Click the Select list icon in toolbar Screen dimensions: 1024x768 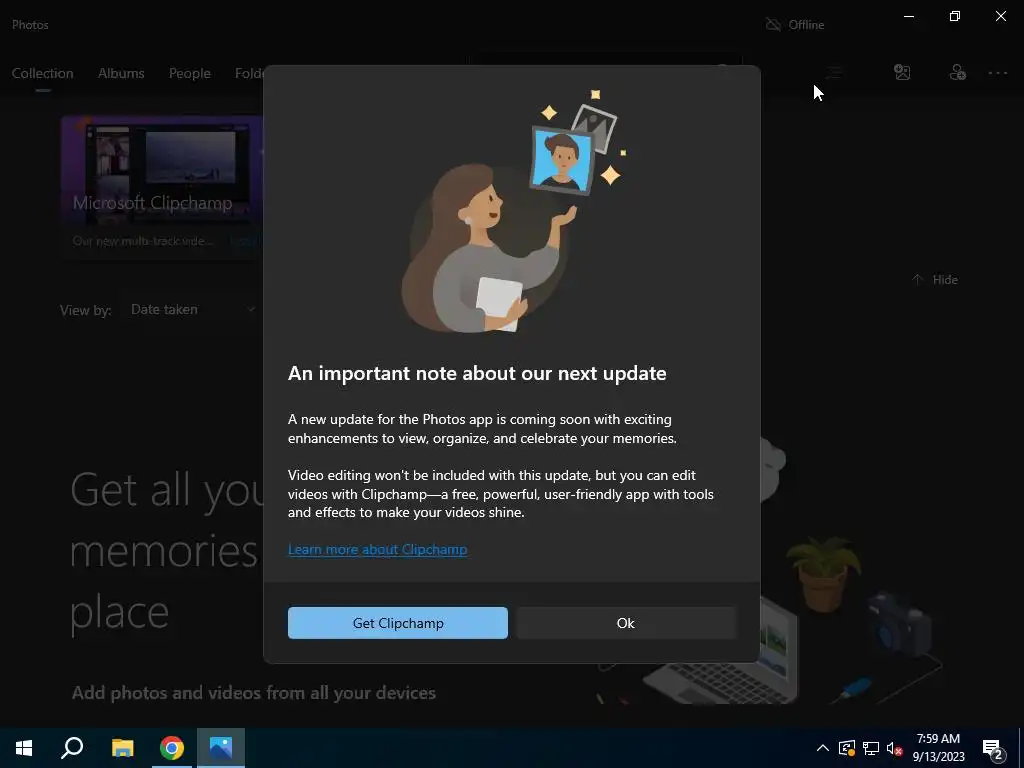(835, 72)
